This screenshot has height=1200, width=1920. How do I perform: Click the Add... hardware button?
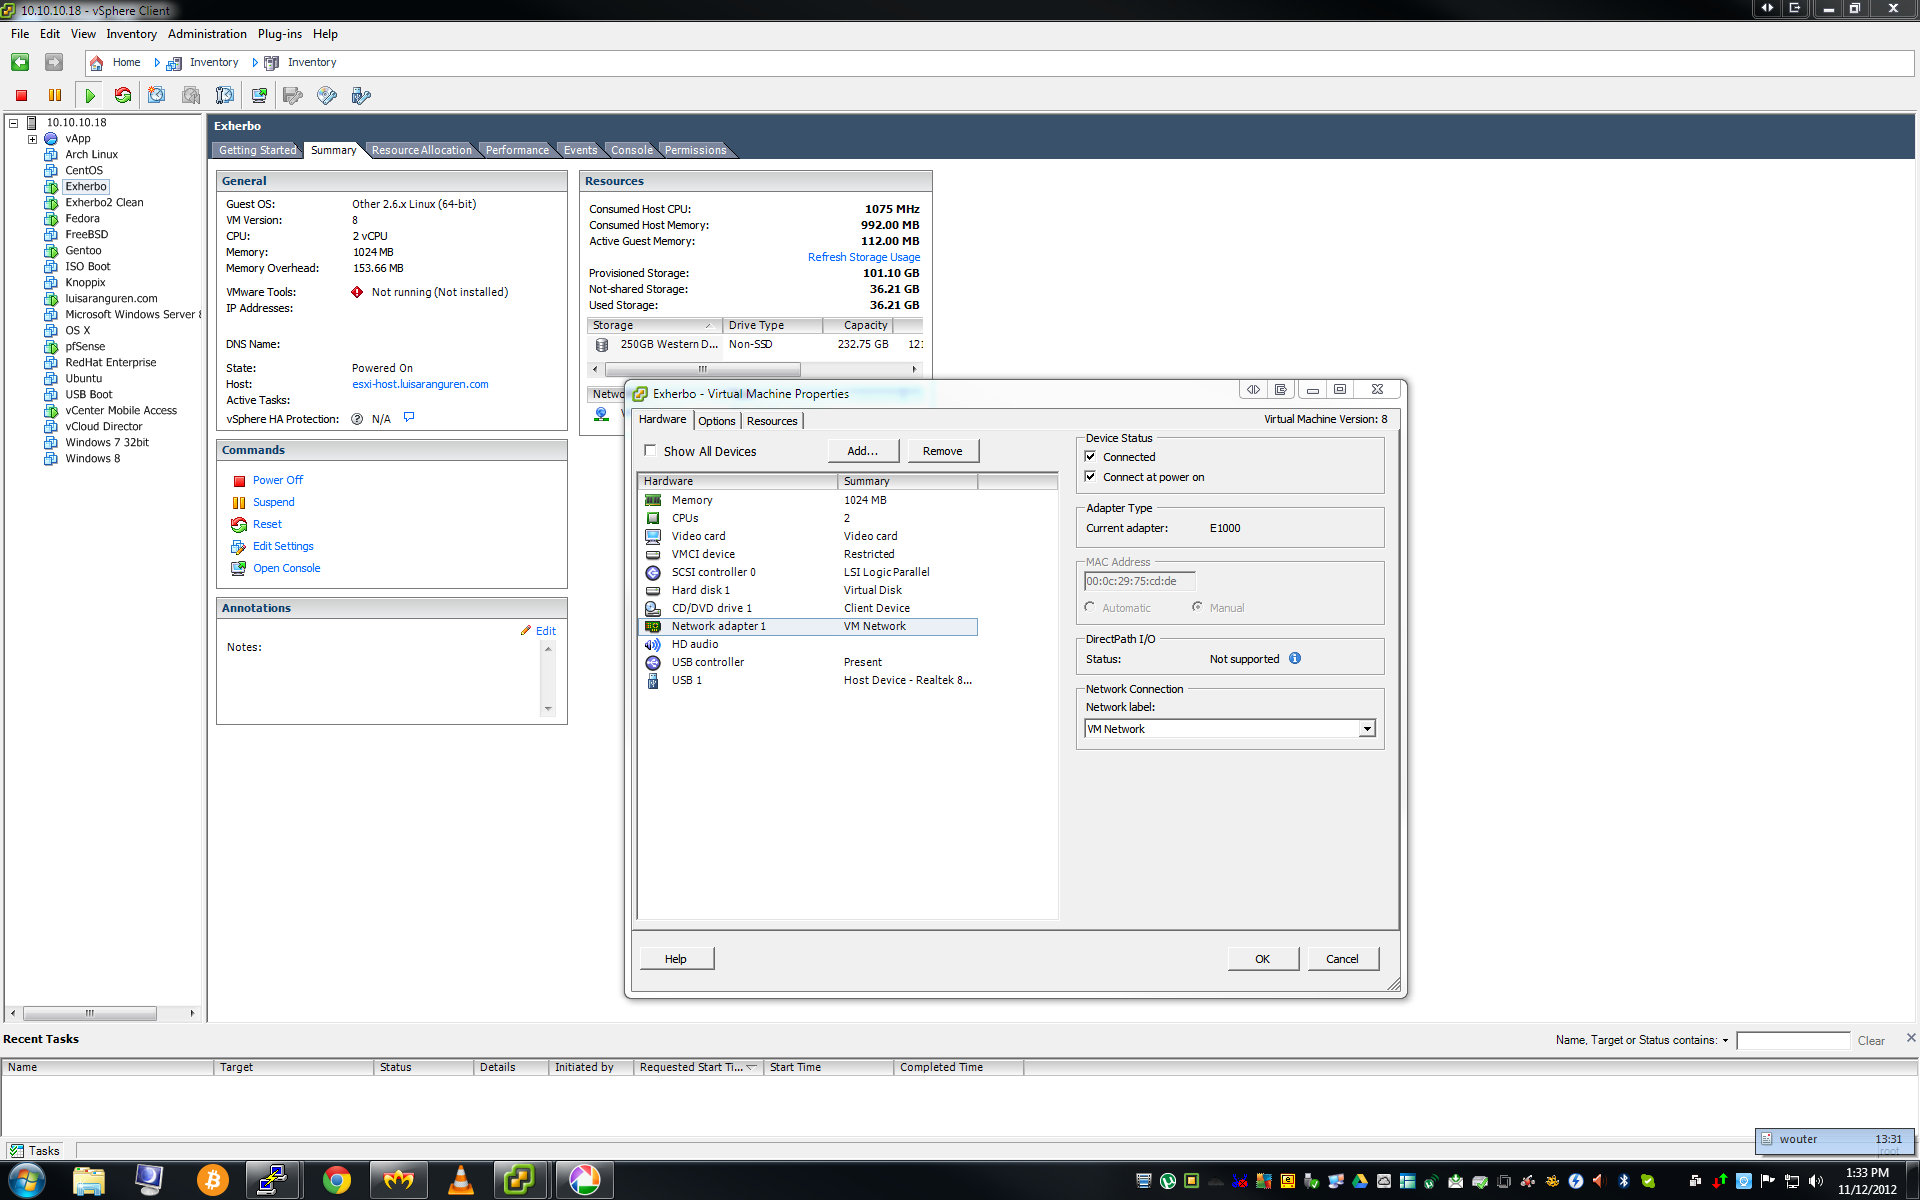pos(862,451)
